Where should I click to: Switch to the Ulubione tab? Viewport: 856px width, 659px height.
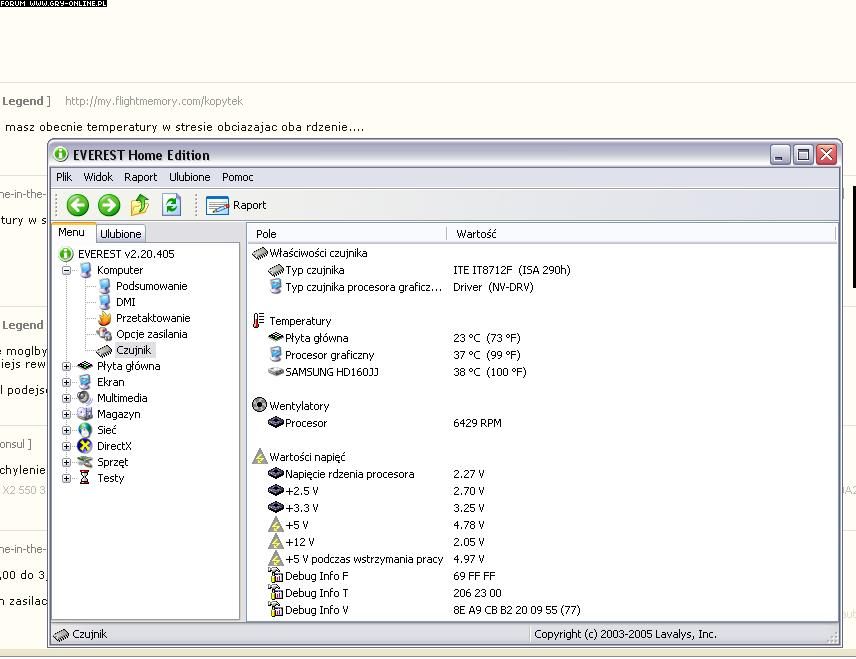(121, 234)
